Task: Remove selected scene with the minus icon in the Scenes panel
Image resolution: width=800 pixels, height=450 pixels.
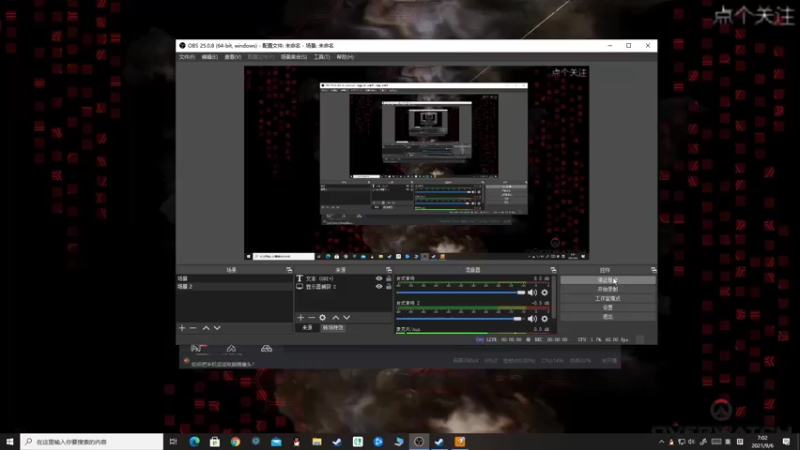Action: [193, 328]
